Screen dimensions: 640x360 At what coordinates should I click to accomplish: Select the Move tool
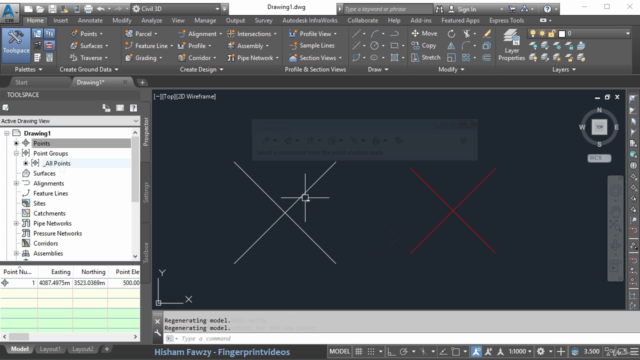[x=424, y=33]
